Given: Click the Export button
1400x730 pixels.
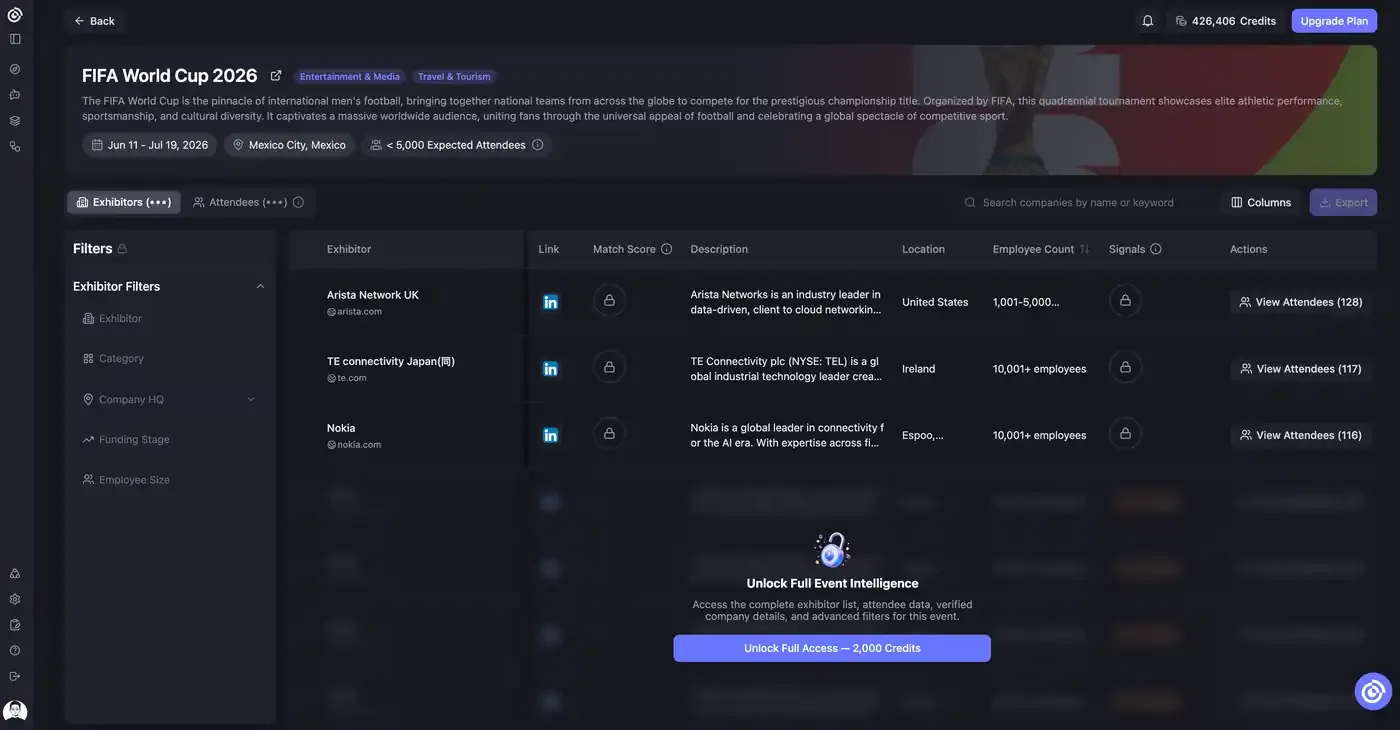Looking at the screenshot, I should tap(1343, 202).
